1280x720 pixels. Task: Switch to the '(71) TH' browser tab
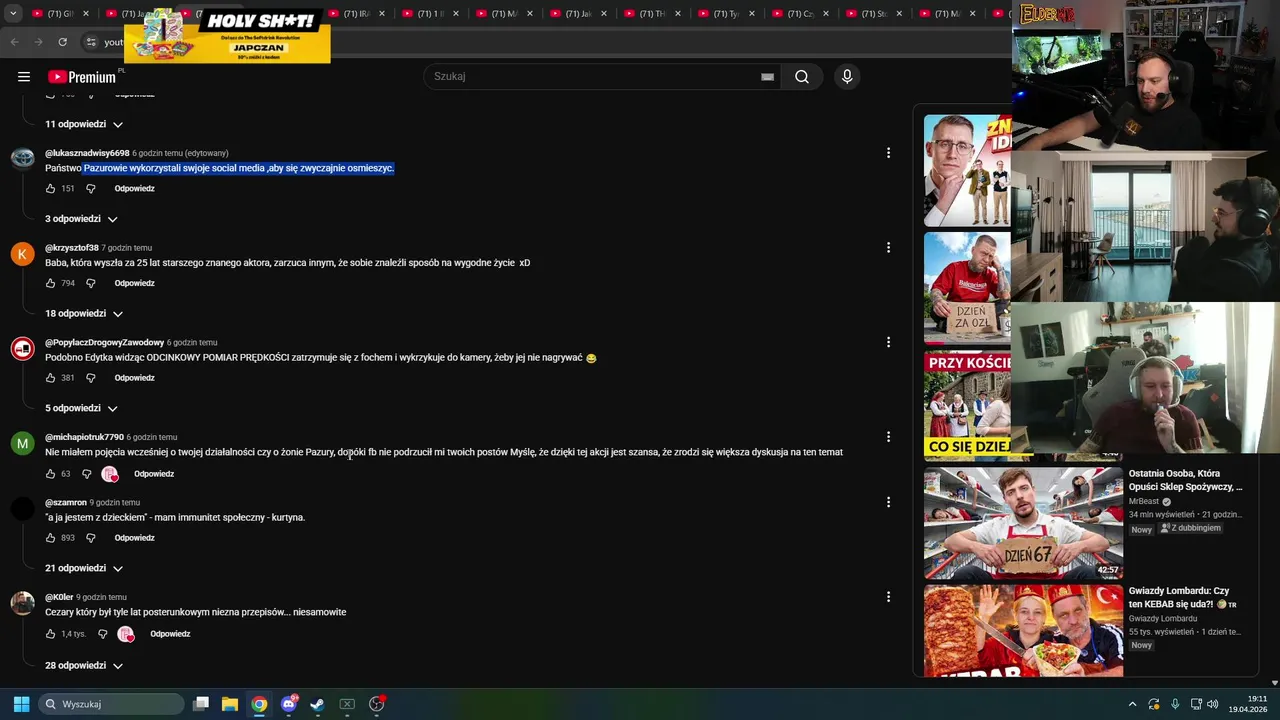(x=653, y=14)
